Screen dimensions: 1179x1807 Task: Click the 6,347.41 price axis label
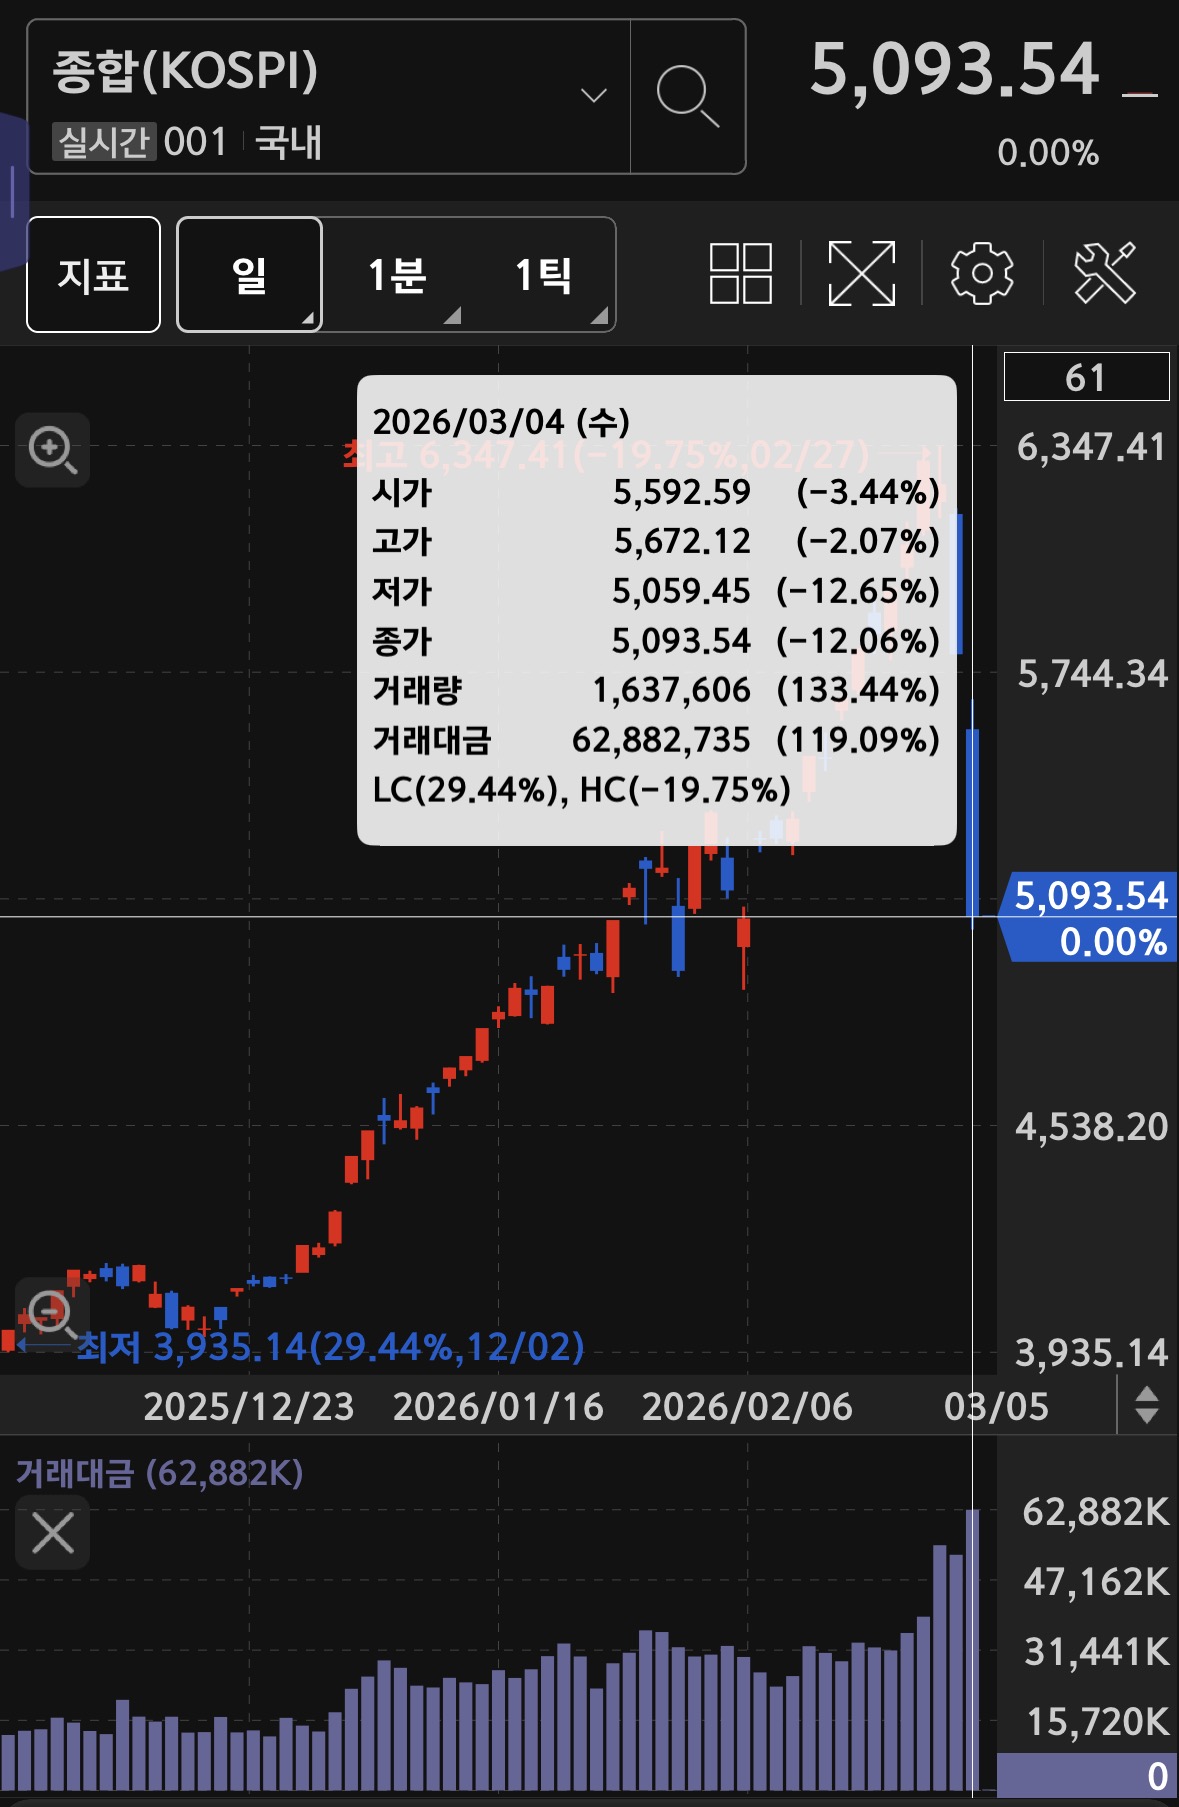pyautogui.click(x=1092, y=447)
